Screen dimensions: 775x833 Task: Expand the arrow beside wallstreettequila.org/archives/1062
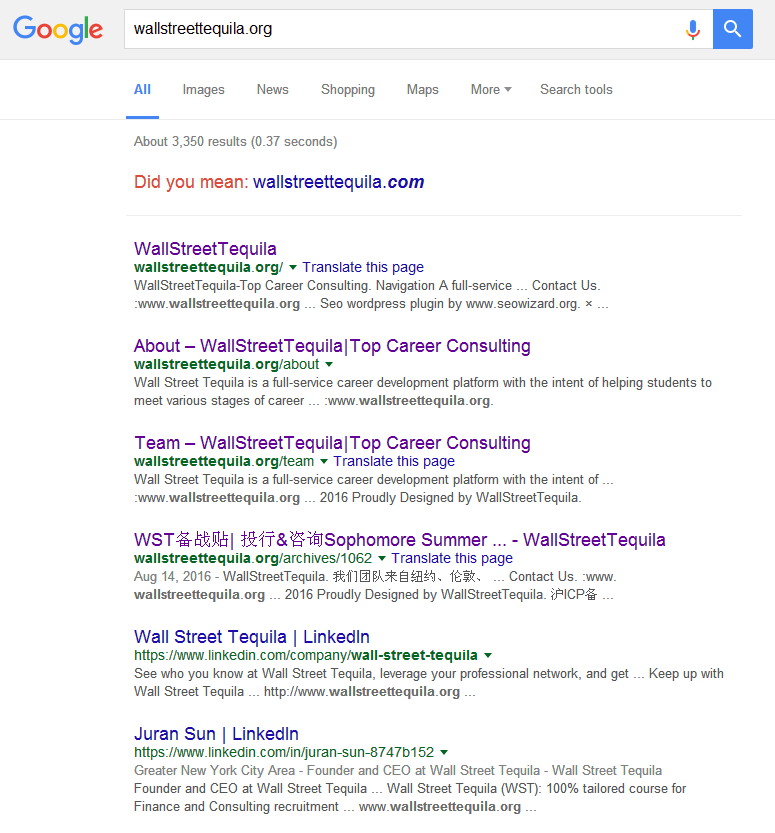382,558
